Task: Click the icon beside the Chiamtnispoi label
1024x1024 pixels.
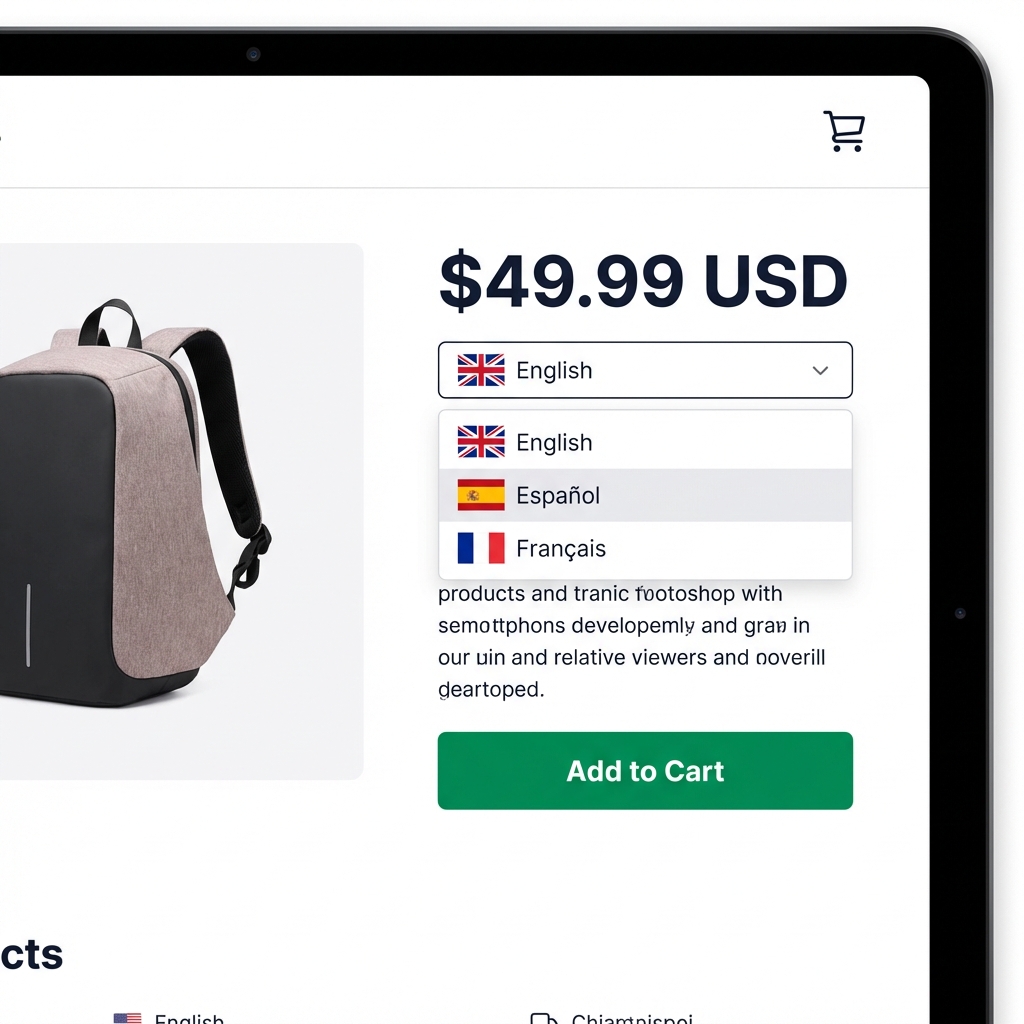Action: click(543, 1019)
